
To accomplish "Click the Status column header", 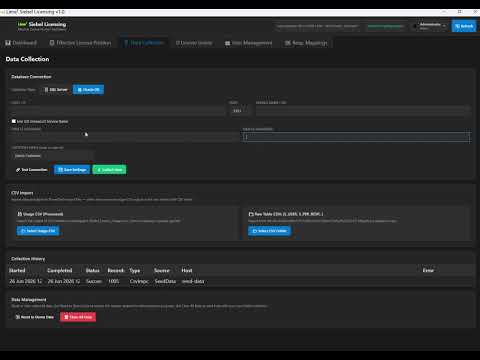I will pos(93,270).
